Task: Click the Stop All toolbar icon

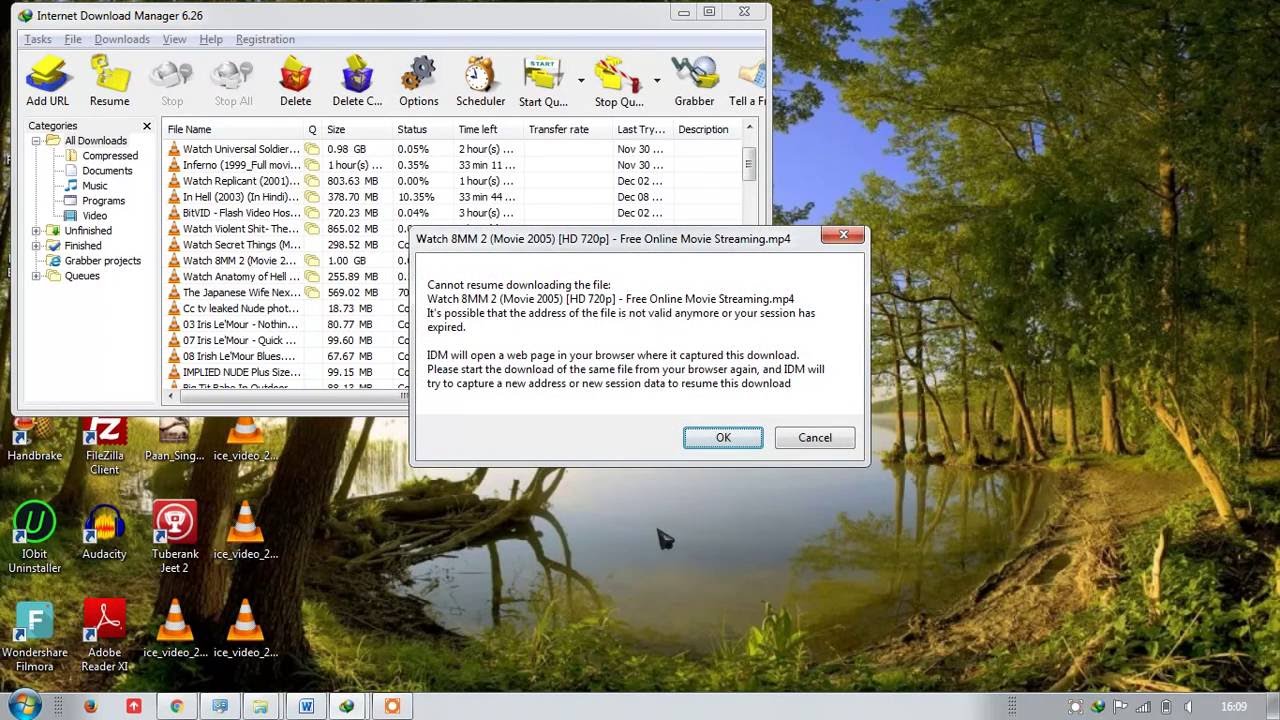Action: [233, 81]
